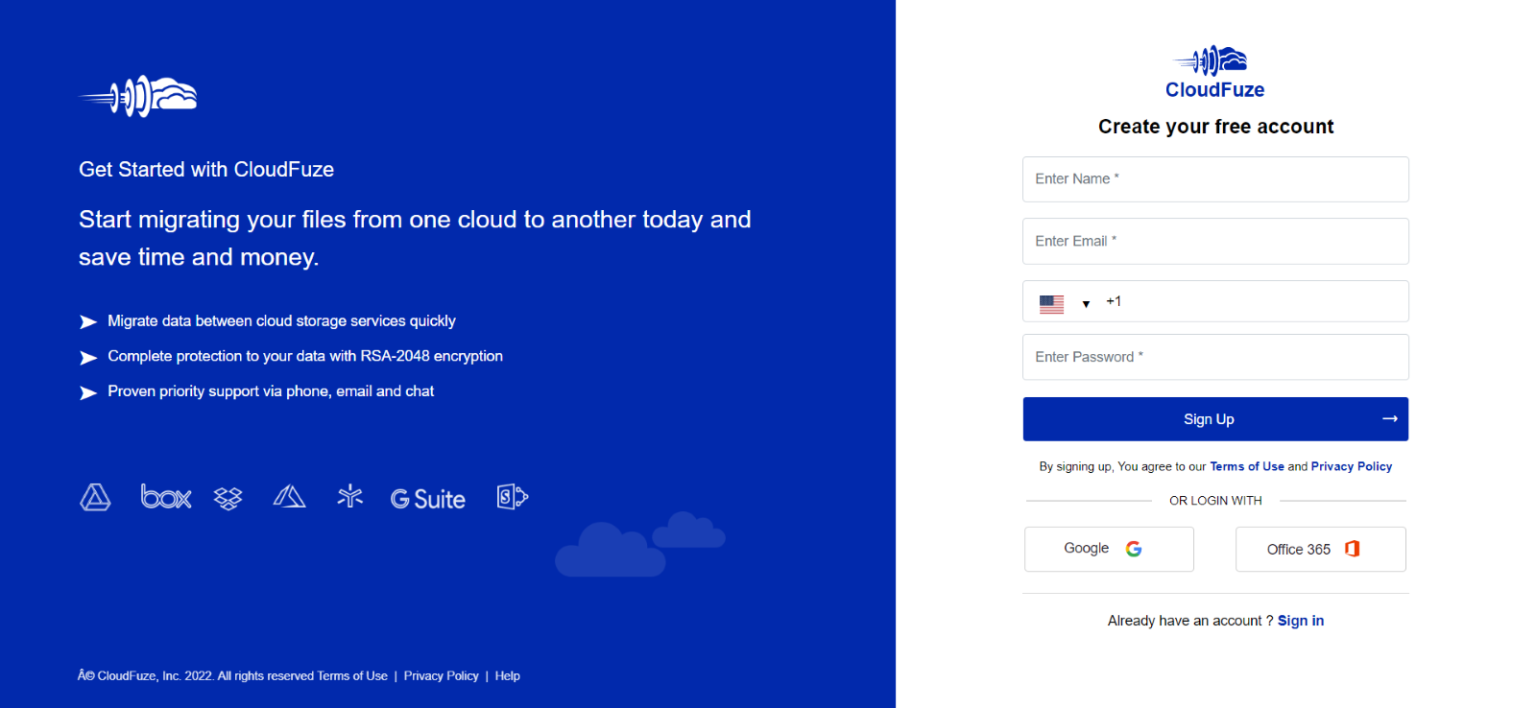
Task: Open the country code dropdown
Action: (1086, 302)
